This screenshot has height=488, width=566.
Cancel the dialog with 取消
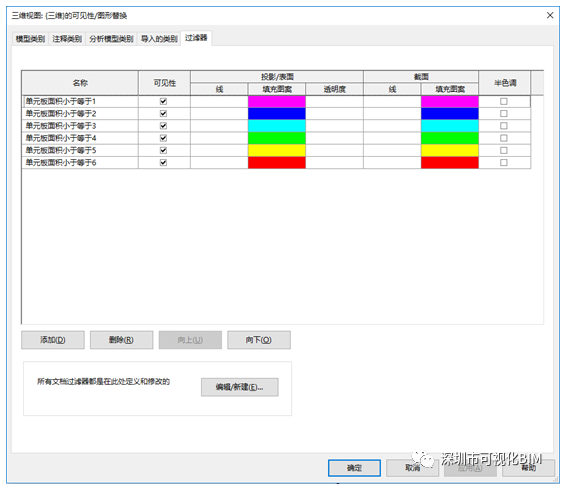point(412,468)
